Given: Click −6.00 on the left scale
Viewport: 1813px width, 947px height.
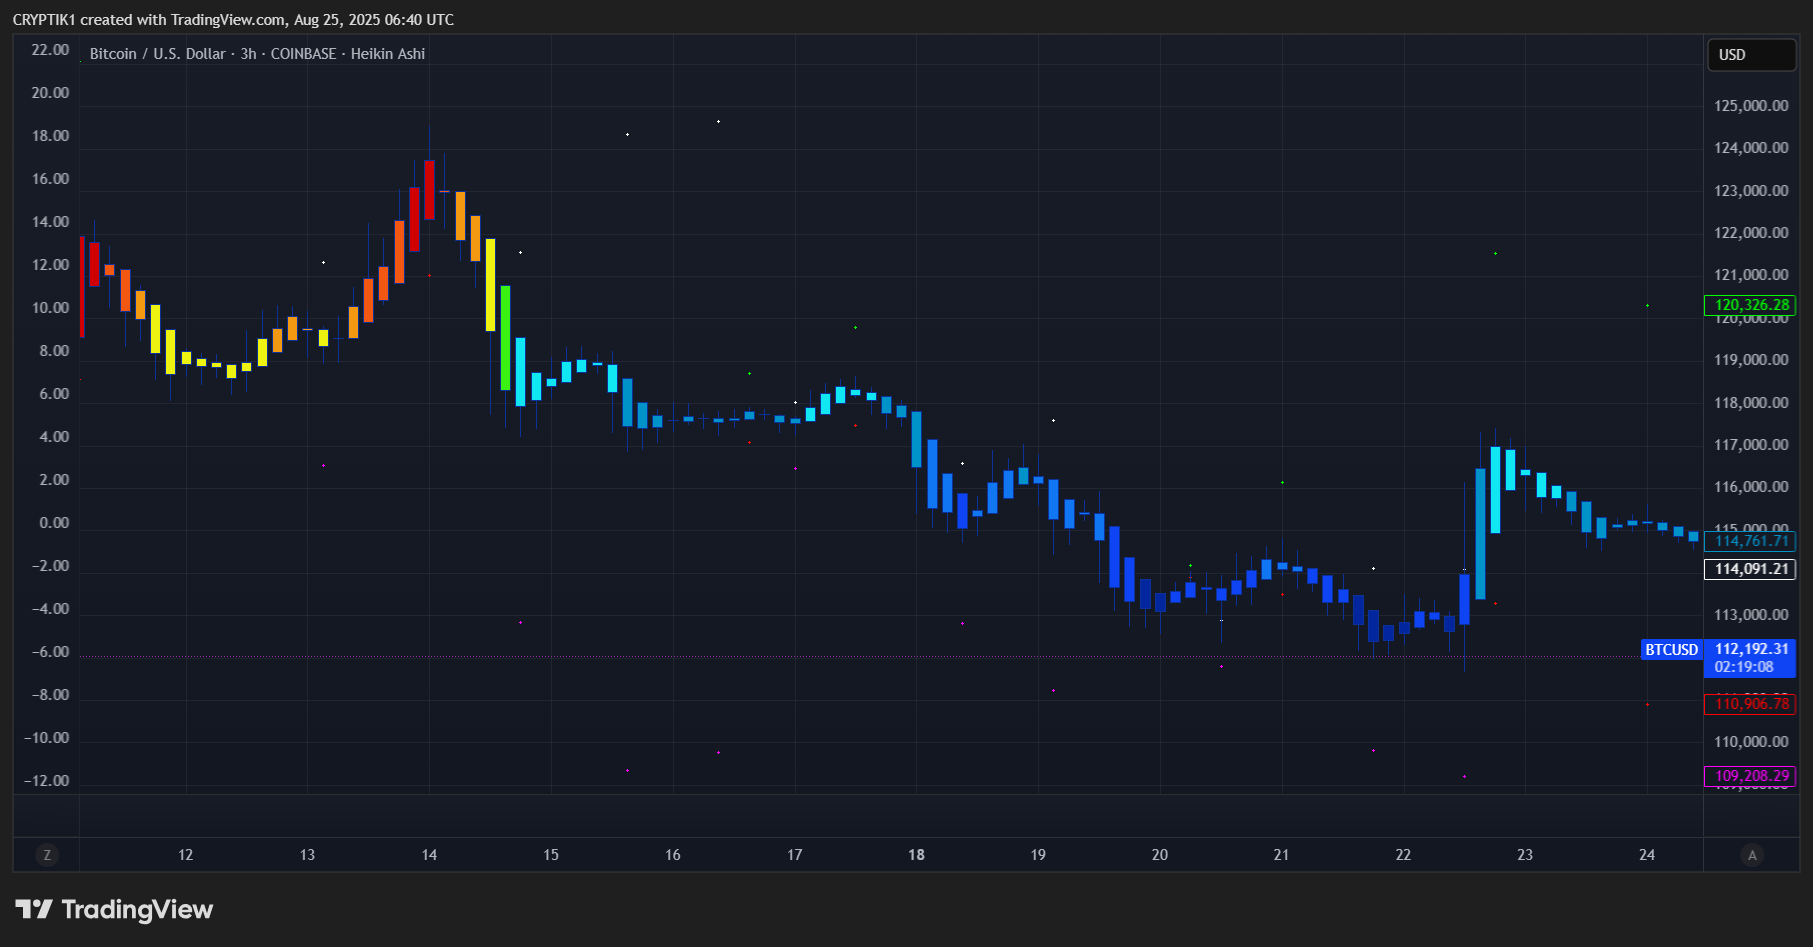Looking at the screenshot, I should (x=51, y=652).
